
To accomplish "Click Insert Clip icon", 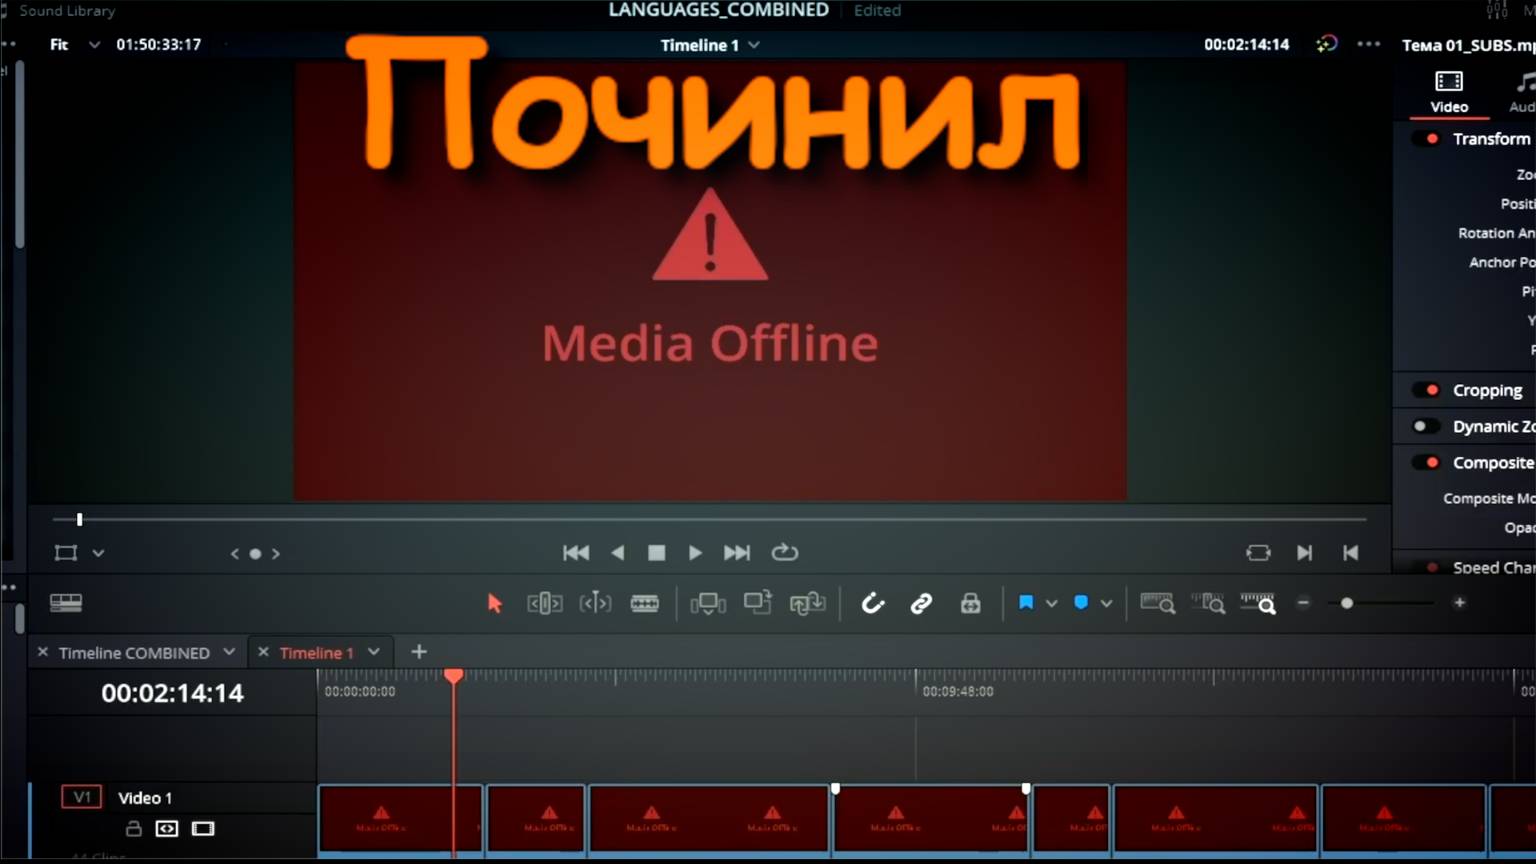I will click(x=708, y=603).
